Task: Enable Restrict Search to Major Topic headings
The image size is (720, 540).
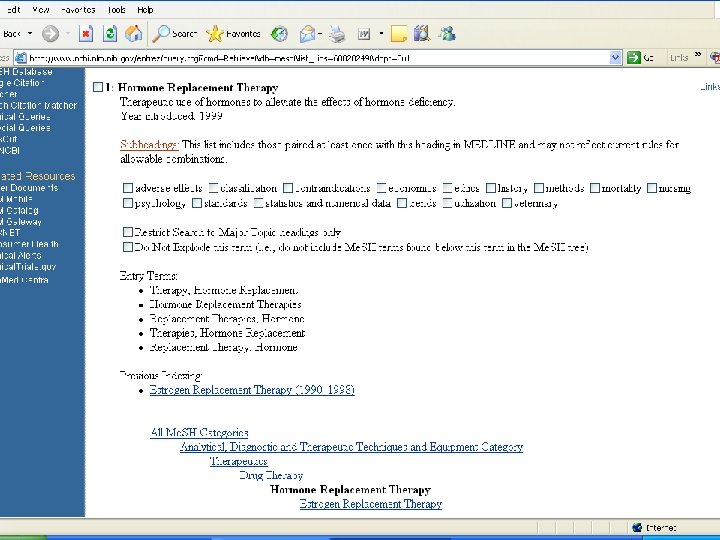Action: click(128, 232)
